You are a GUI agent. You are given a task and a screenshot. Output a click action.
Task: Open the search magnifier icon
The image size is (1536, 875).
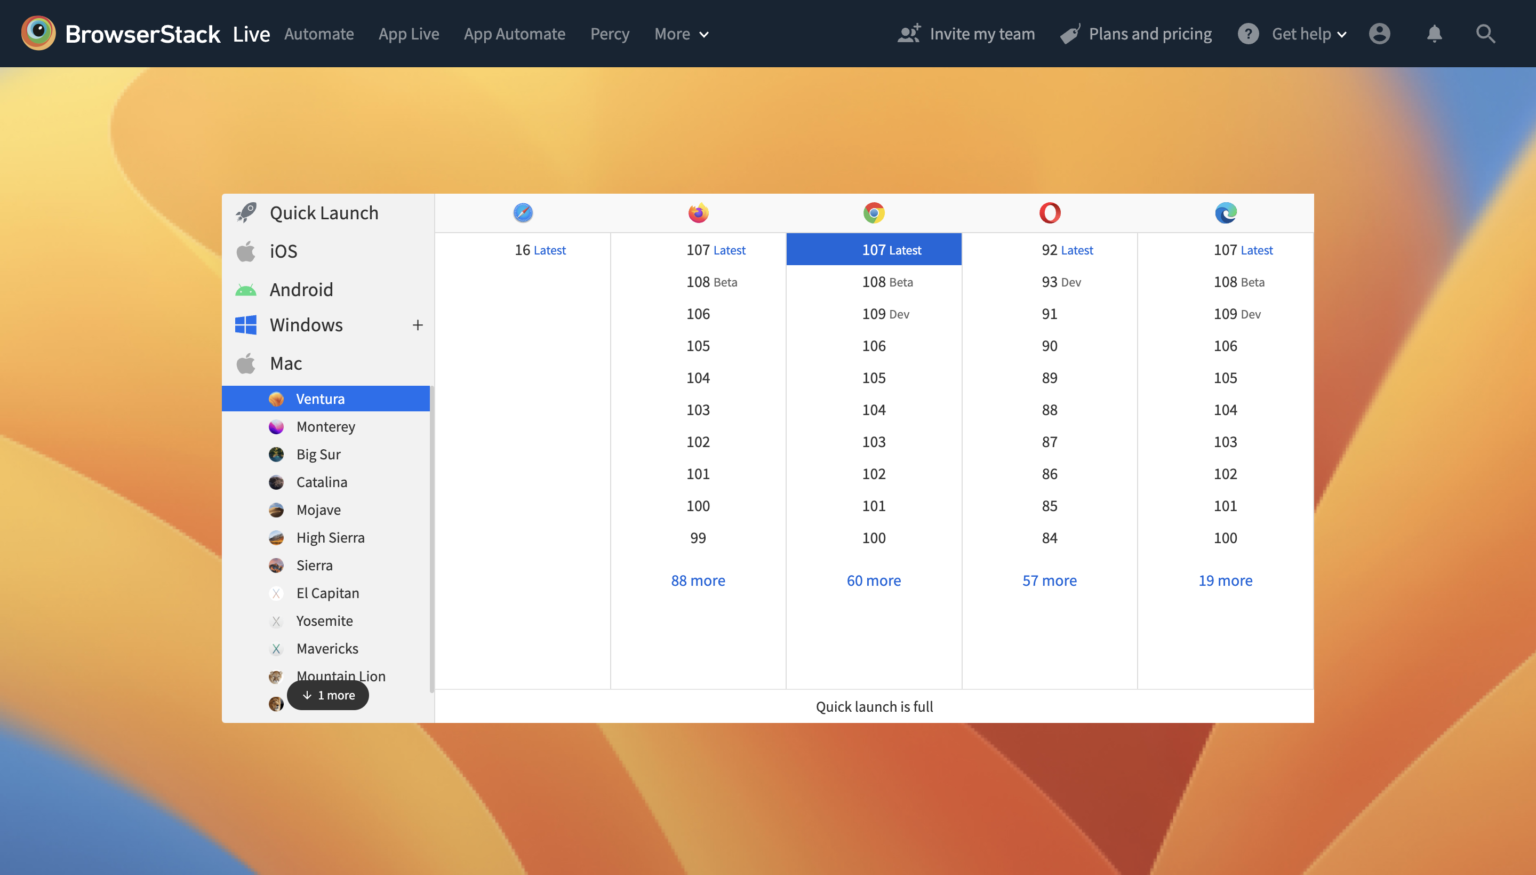1486,34
